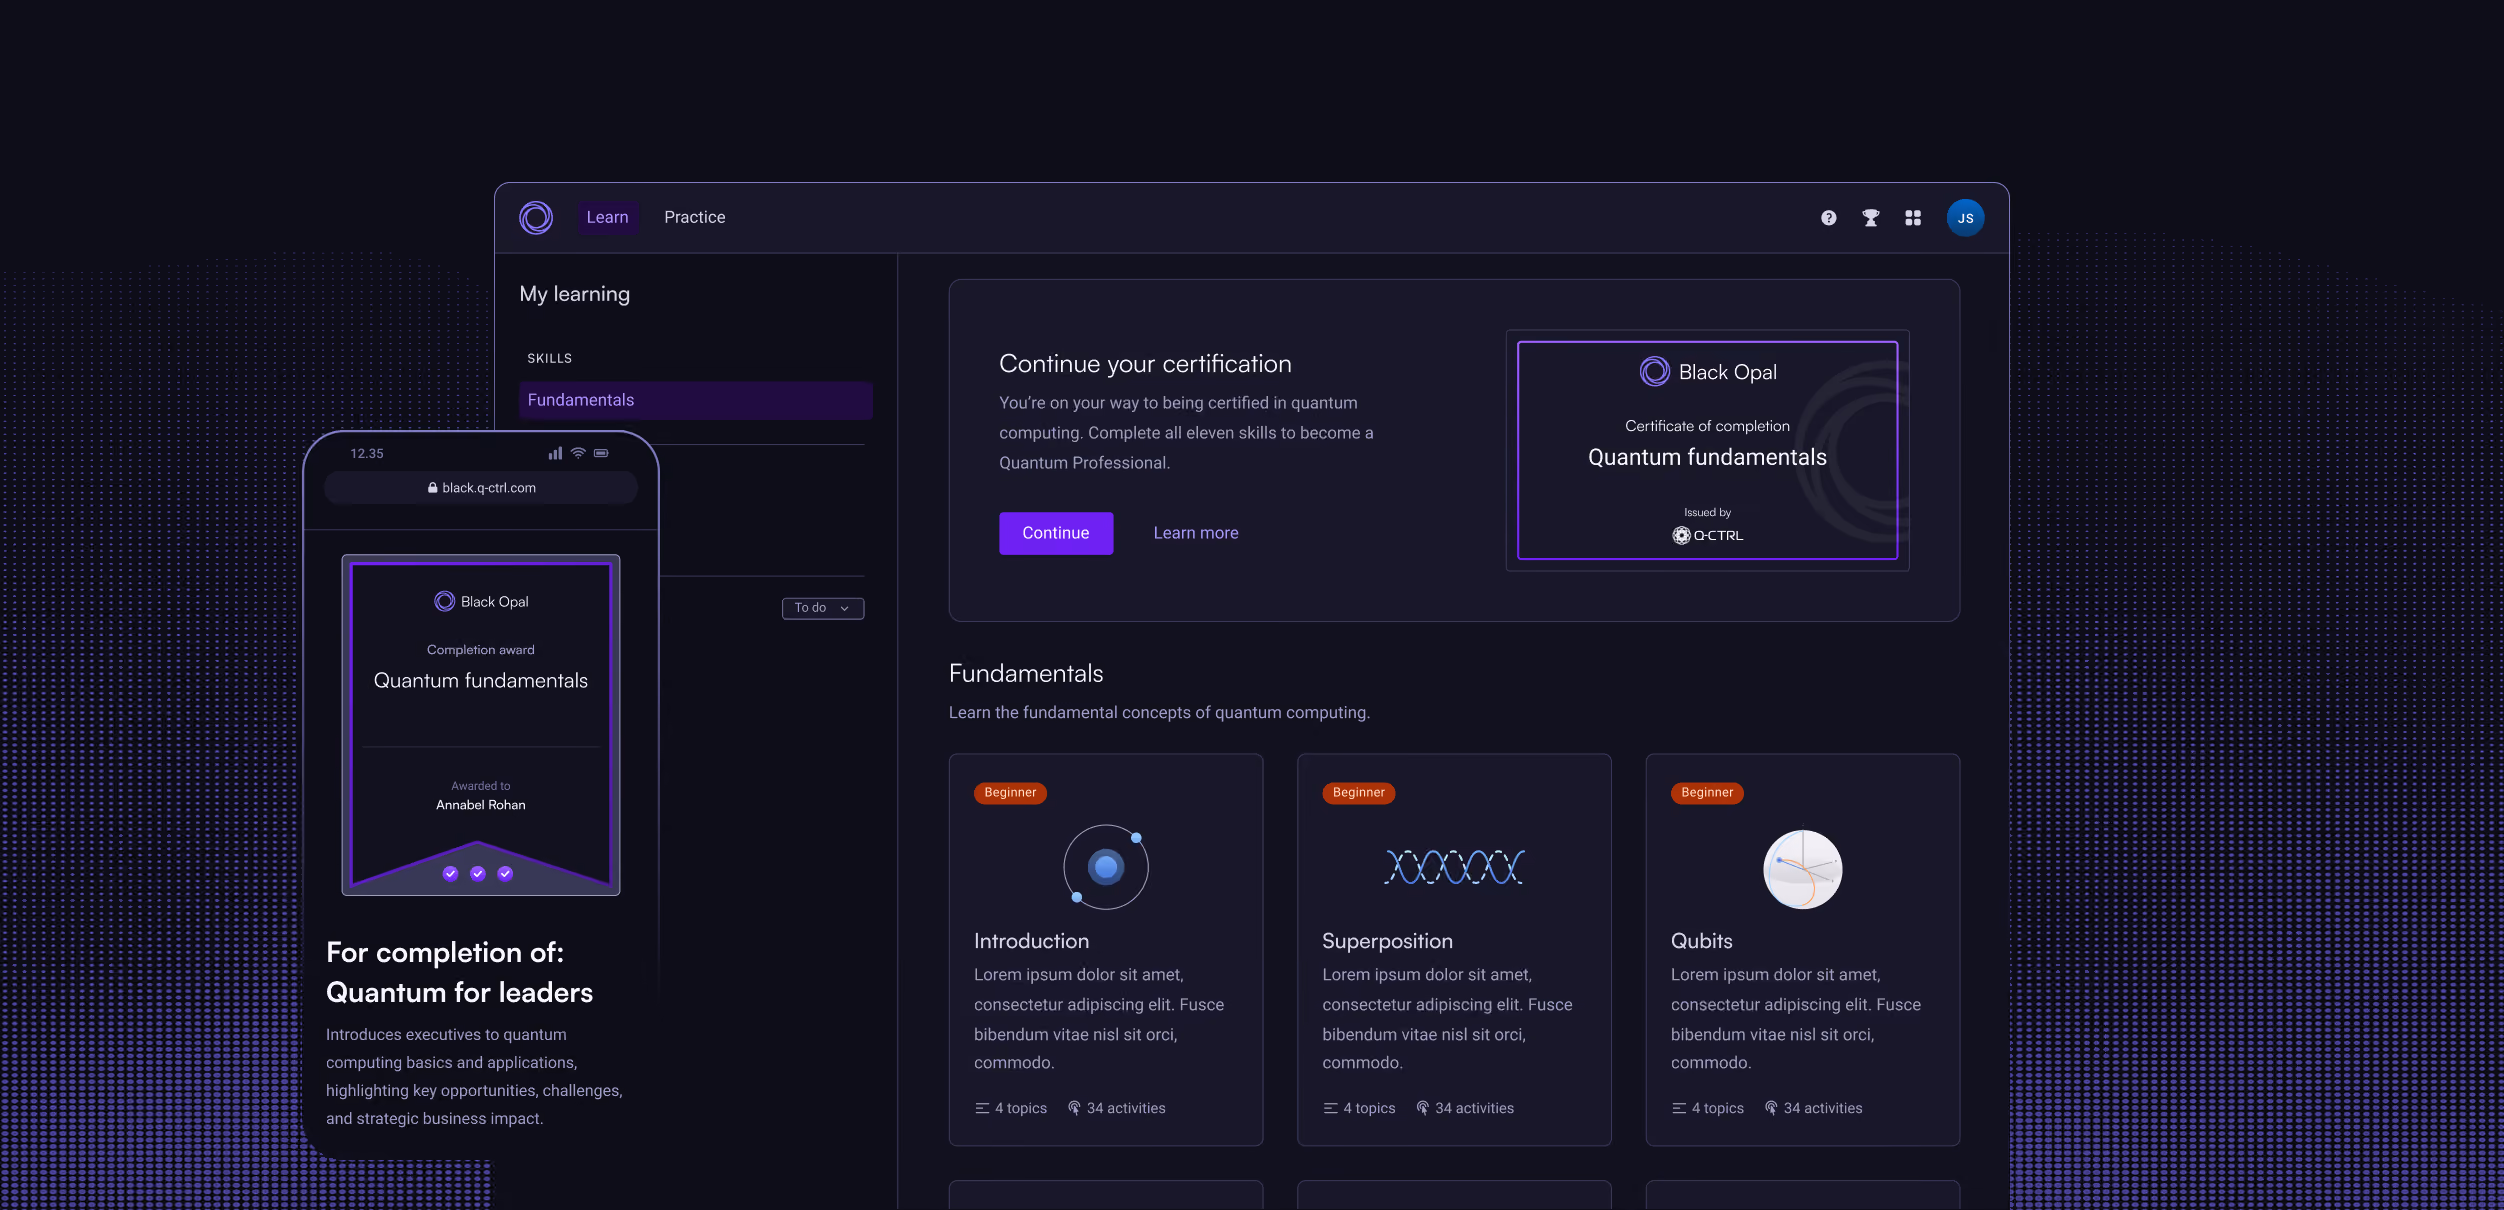Click the activities icon on Qubits card
This screenshot has height=1210, width=2504.
pos(1770,1108)
